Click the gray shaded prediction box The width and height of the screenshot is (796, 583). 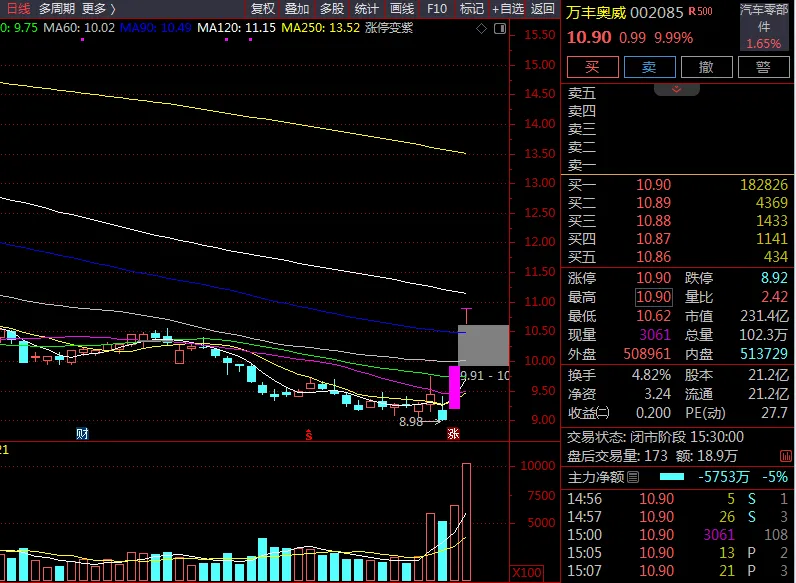(x=483, y=345)
